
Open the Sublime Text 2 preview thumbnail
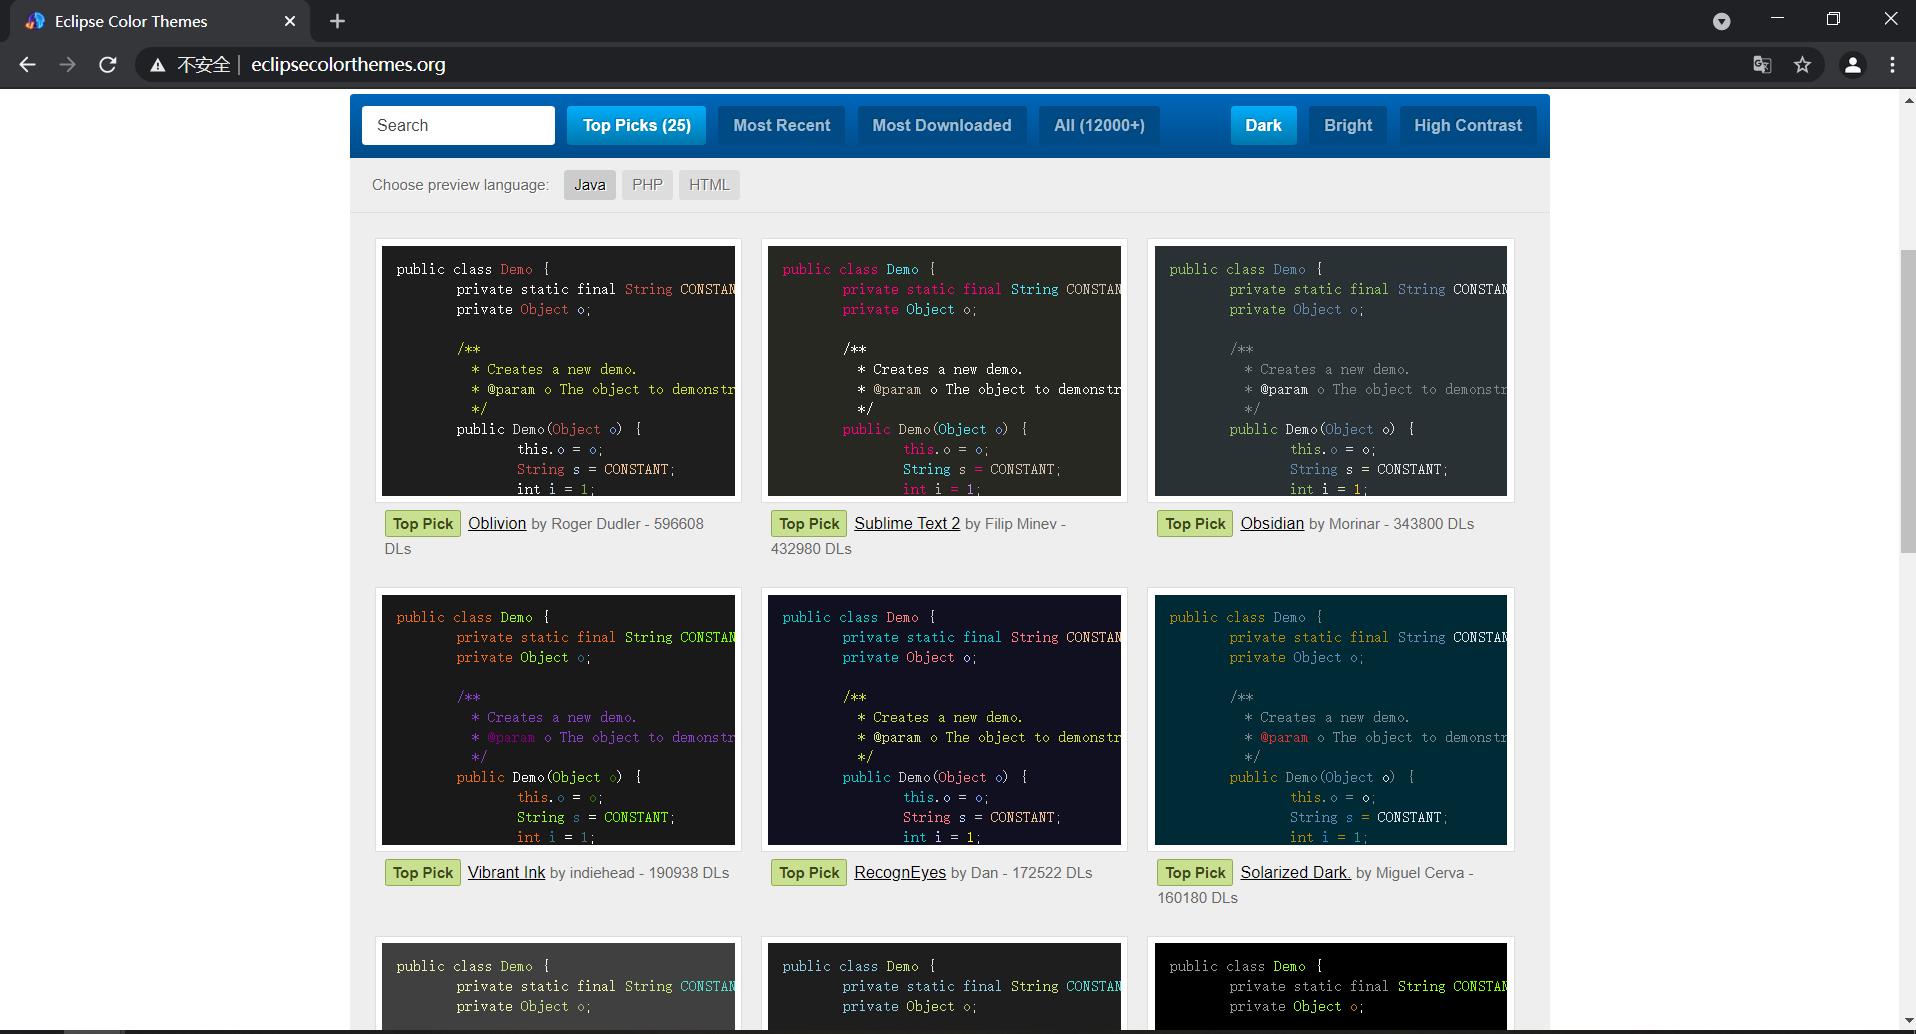coord(944,371)
